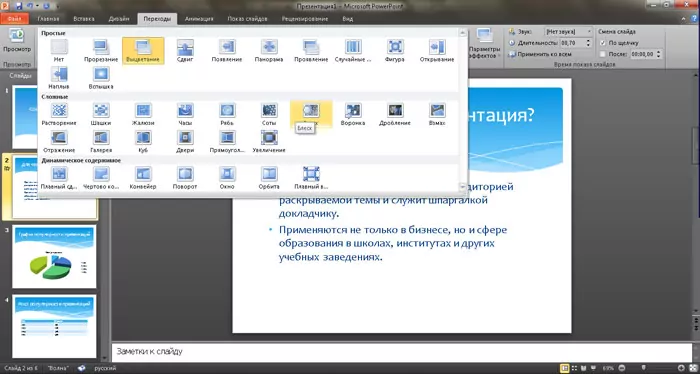Switch to the Анимация ribbon tab
This screenshot has width=700, height=374.
click(x=199, y=19)
